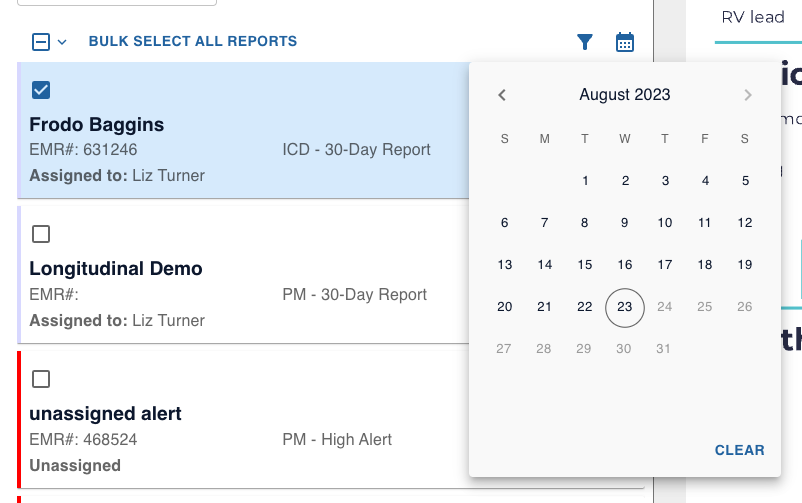802x503 pixels.
Task: Select August 23 in the calendar
Action: pos(625,307)
